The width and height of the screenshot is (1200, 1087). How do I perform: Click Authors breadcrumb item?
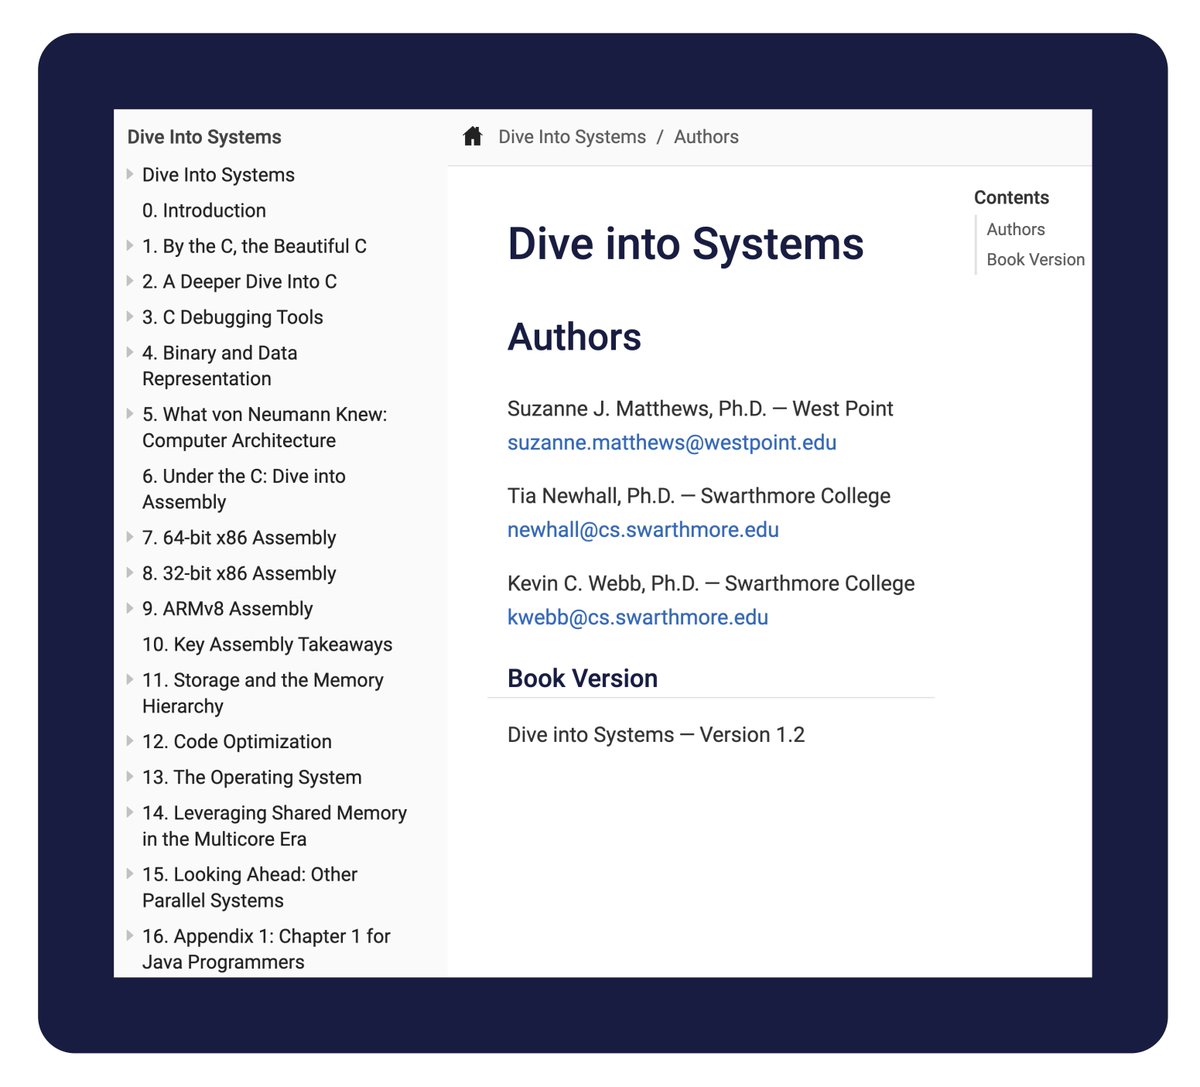[706, 137]
